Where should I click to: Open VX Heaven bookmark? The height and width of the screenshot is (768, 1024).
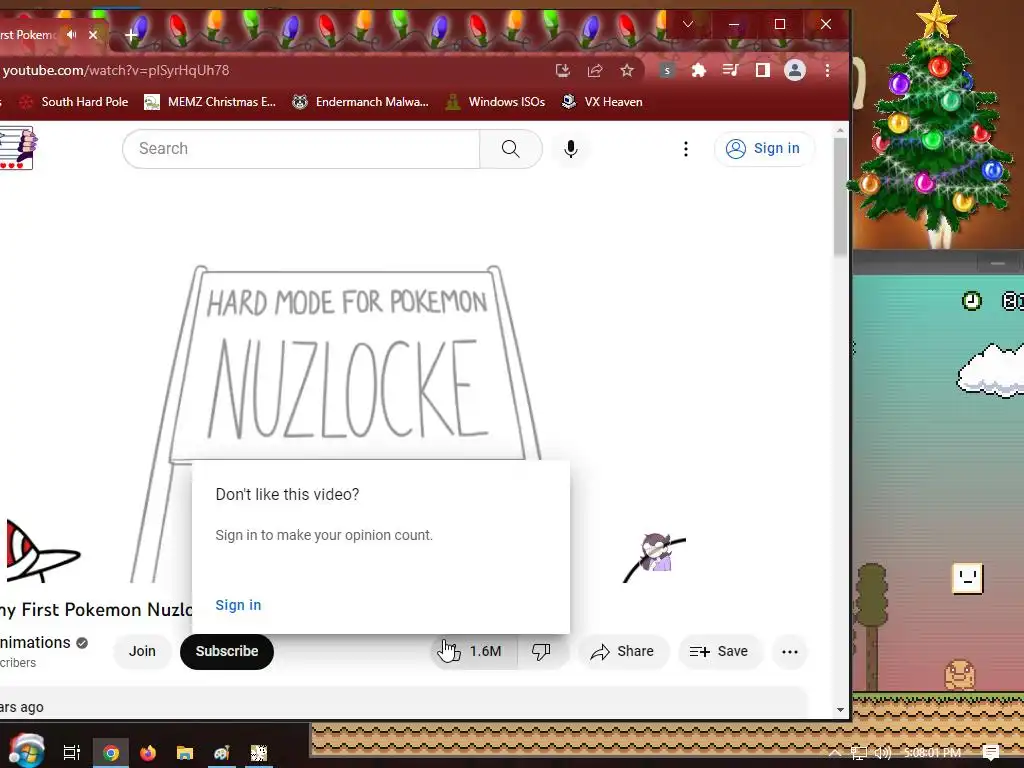click(x=602, y=102)
